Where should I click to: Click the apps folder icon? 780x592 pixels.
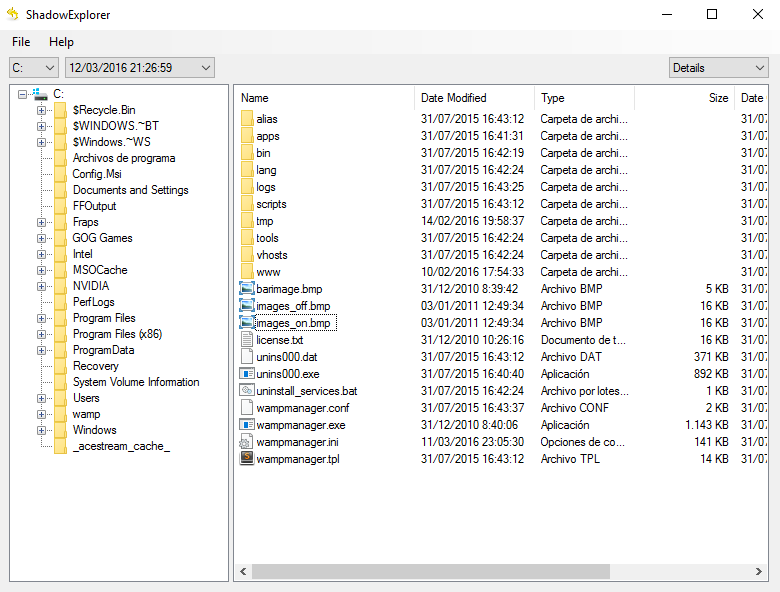(x=247, y=135)
